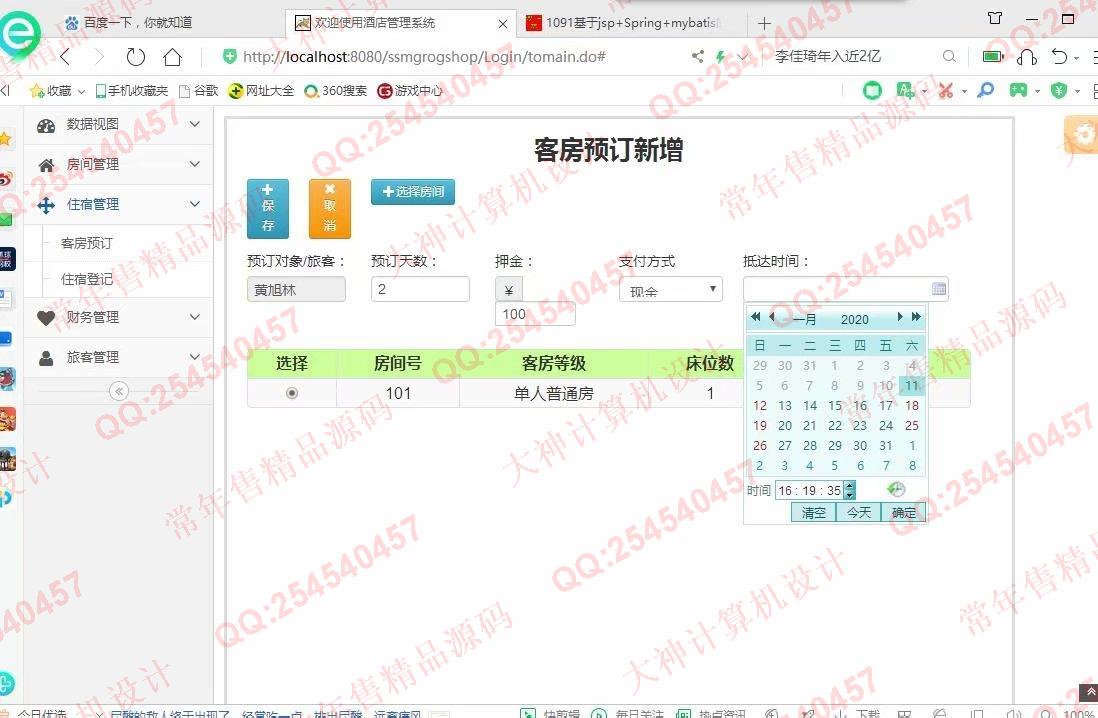Image resolution: width=1098 pixels, height=718 pixels.
Task: Click the browser forward arrow
Action: coord(99,57)
